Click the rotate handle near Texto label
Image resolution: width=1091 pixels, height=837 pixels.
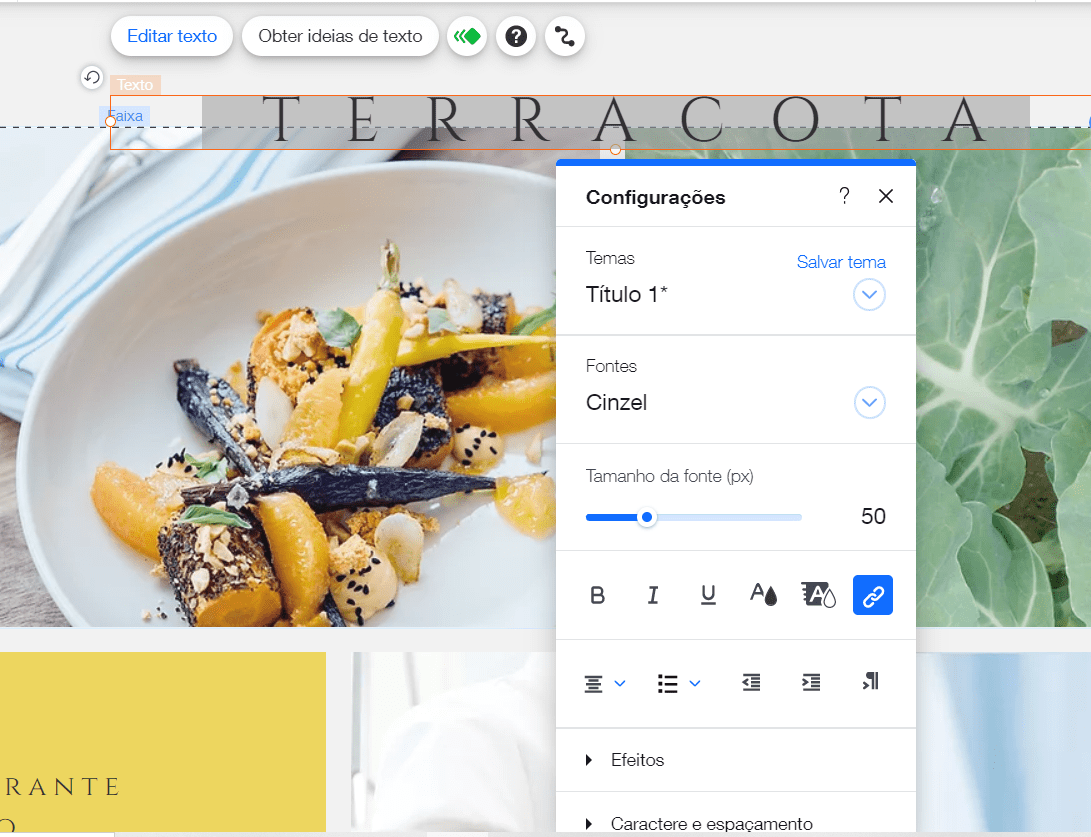[92, 77]
